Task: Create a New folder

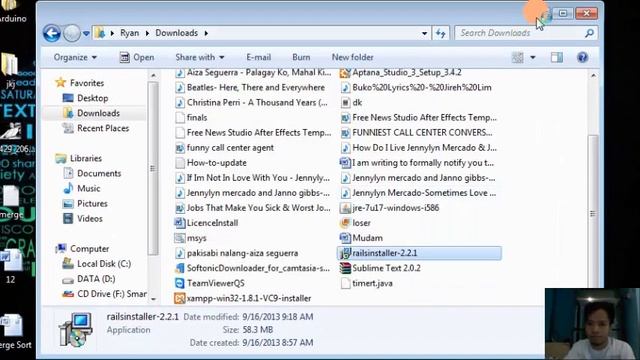Action: pyautogui.click(x=353, y=58)
